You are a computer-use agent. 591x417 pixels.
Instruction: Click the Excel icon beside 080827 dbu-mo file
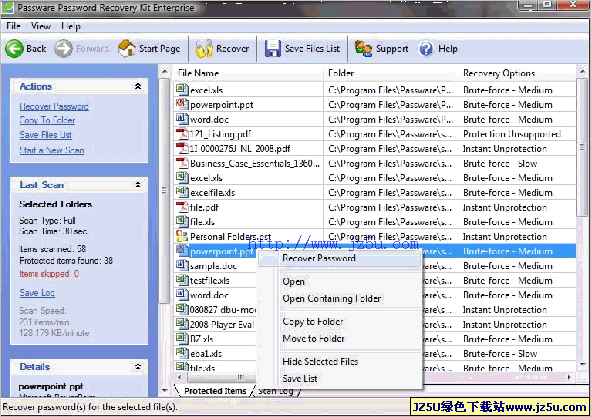point(182,309)
